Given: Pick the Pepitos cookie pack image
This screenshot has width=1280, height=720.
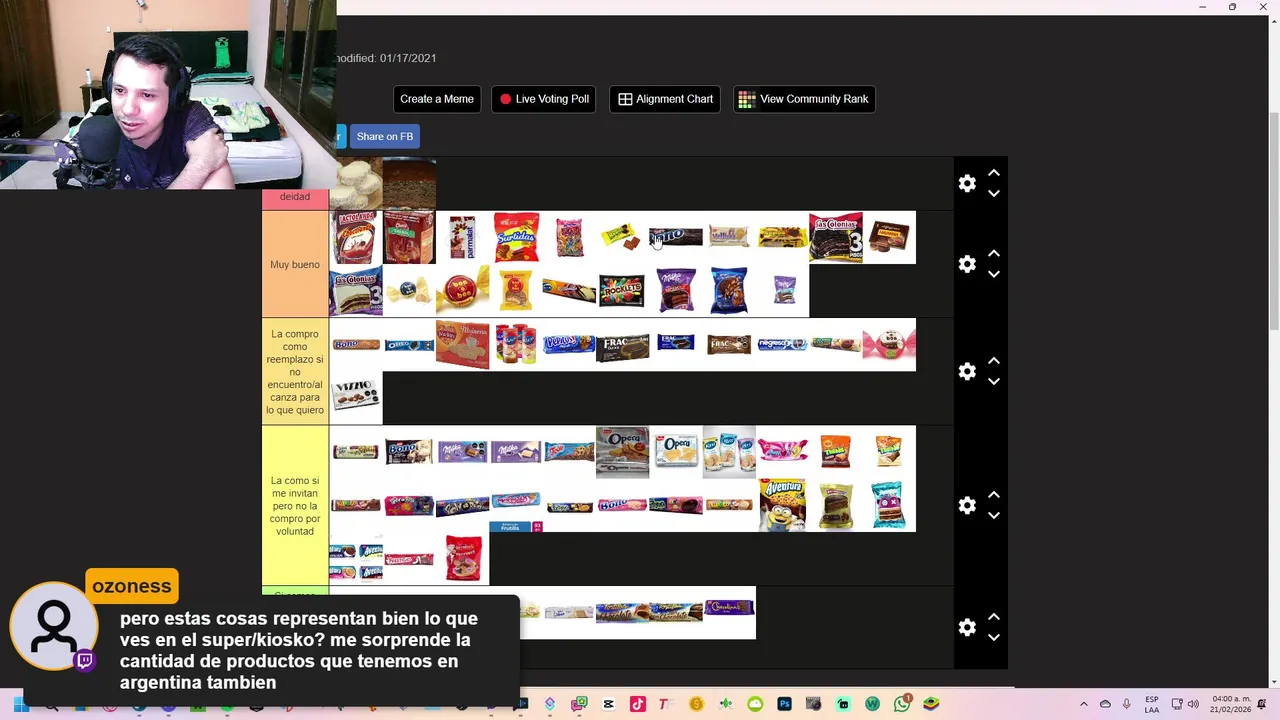Looking at the screenshot, I should 569,345.
